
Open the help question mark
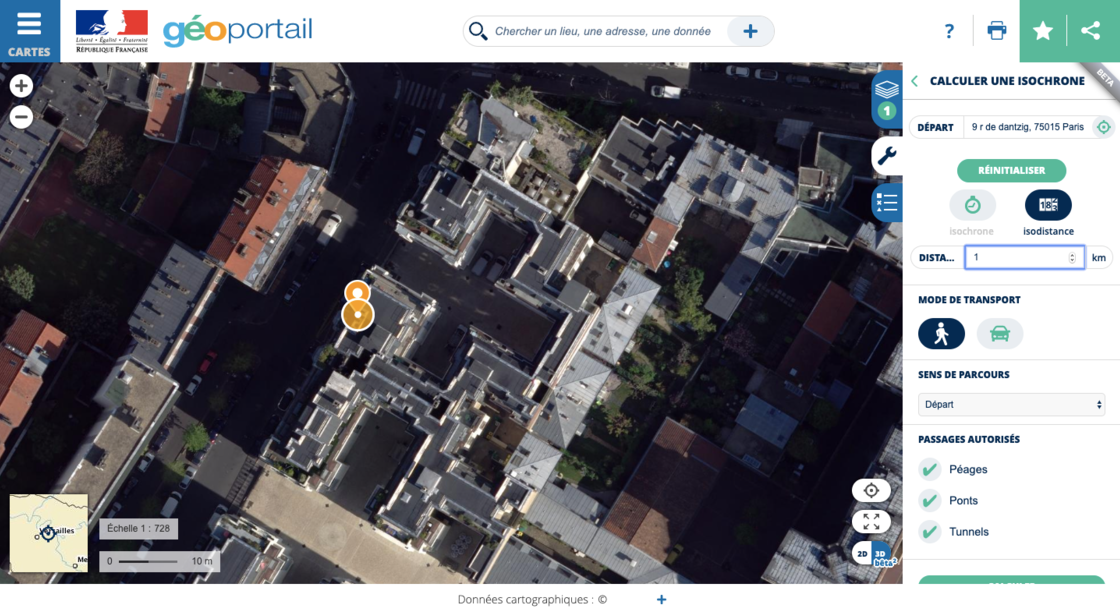pos(949,31)
